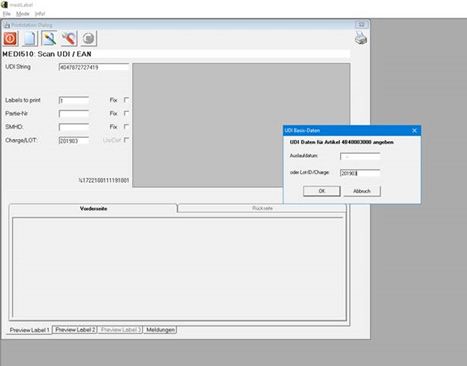Screen dimensions: 467x366
Task: Show the Meldungen tab
Action: point(160,330)
